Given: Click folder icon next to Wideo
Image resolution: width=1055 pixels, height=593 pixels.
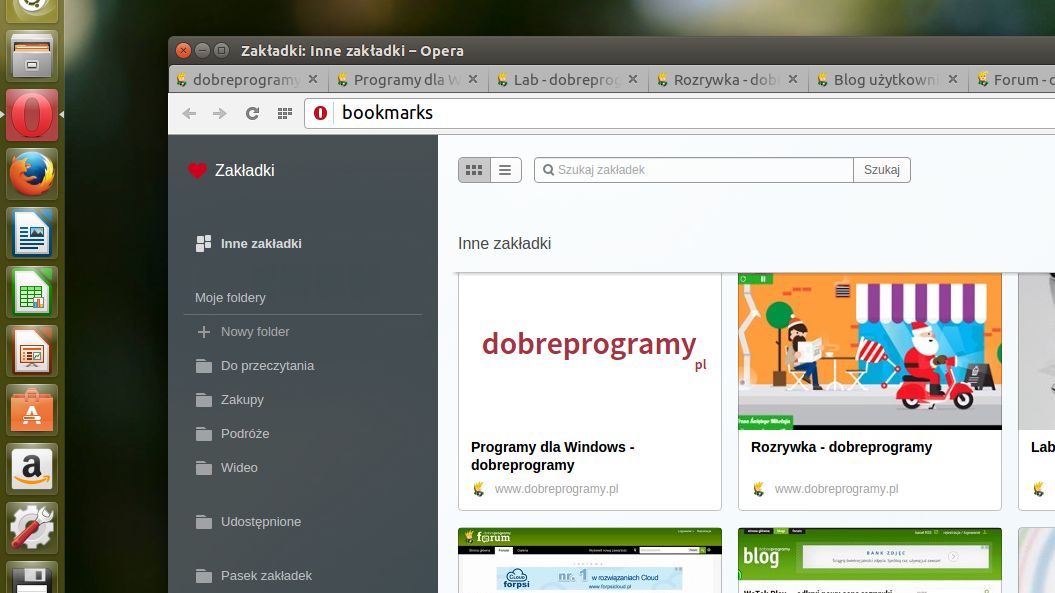Looking at the screenshot, I should [x=204, y=468].
